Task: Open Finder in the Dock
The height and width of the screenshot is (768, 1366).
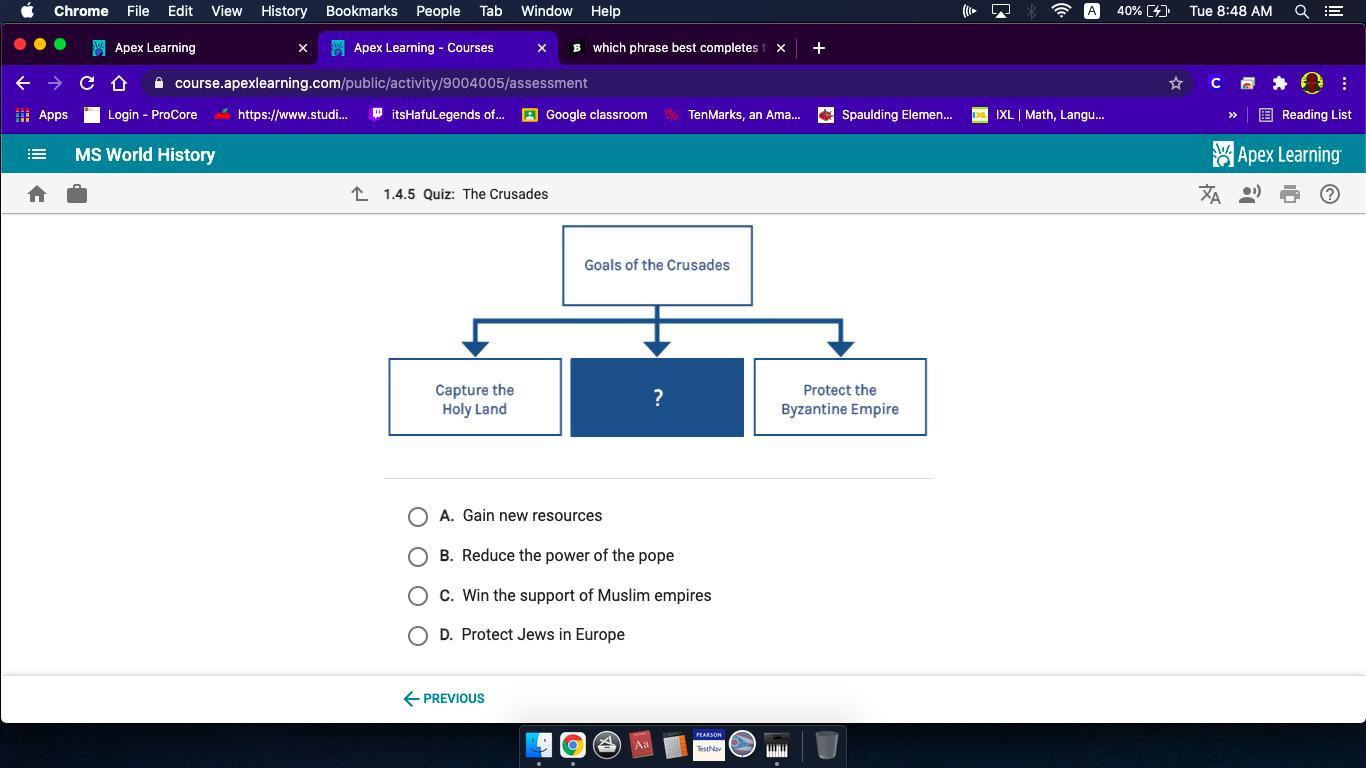Action: point(539,745)
